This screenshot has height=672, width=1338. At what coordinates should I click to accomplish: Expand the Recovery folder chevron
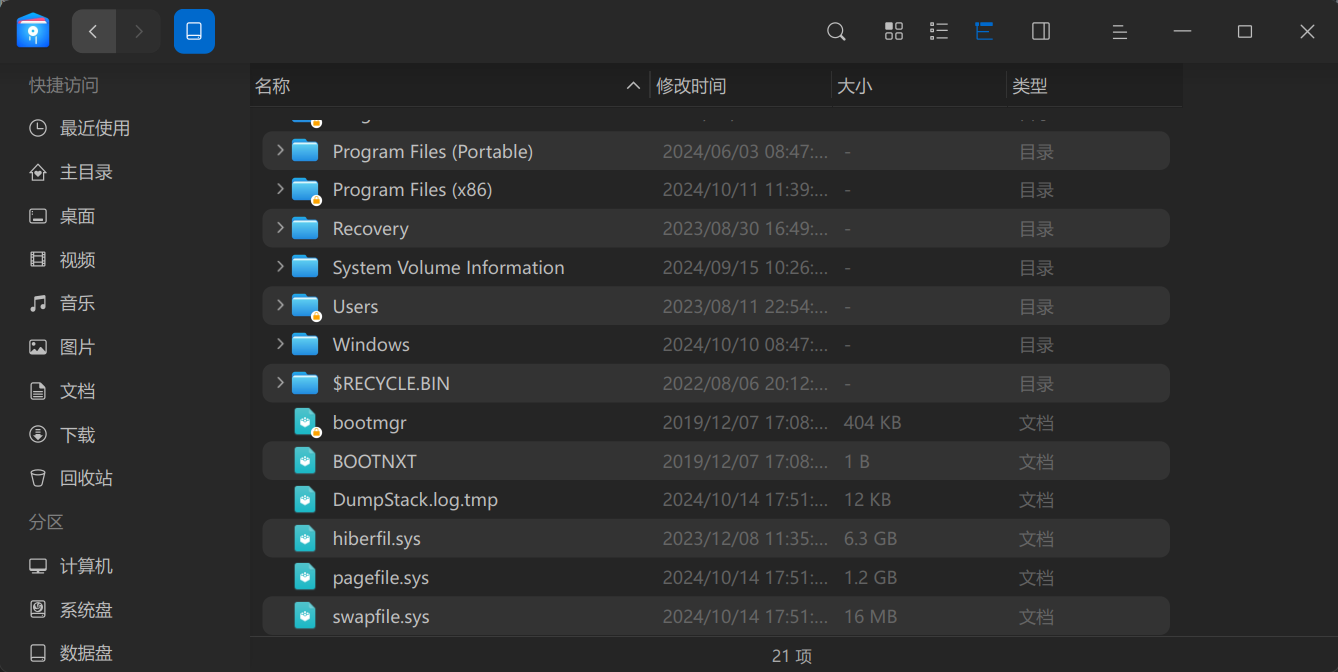(x=280, y=228)
